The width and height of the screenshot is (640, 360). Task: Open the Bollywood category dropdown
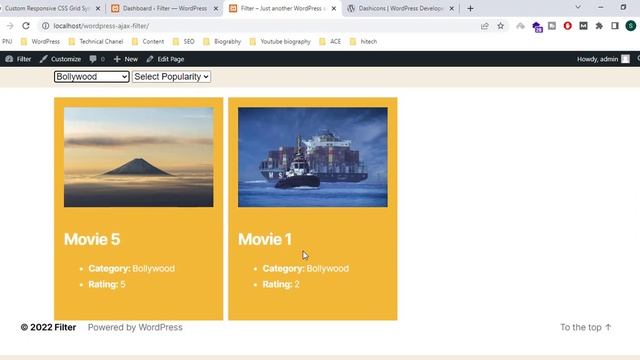[91, 77]
